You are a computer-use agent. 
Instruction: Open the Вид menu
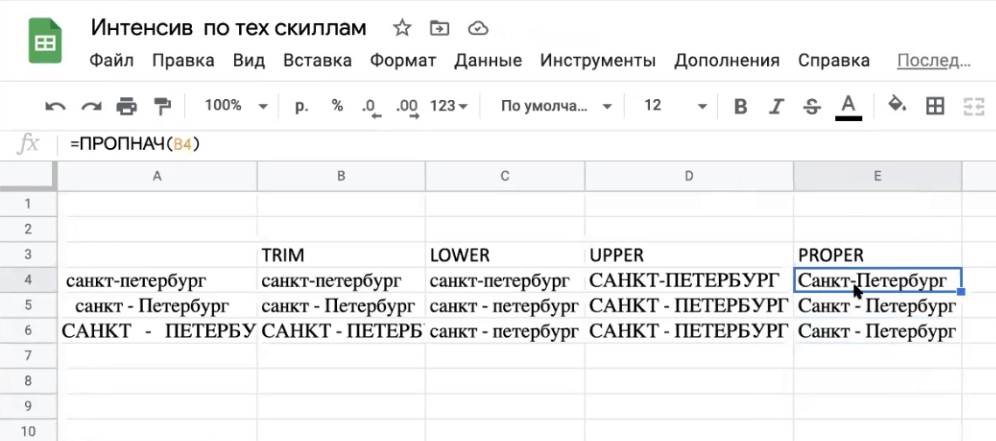coord(249,61)
